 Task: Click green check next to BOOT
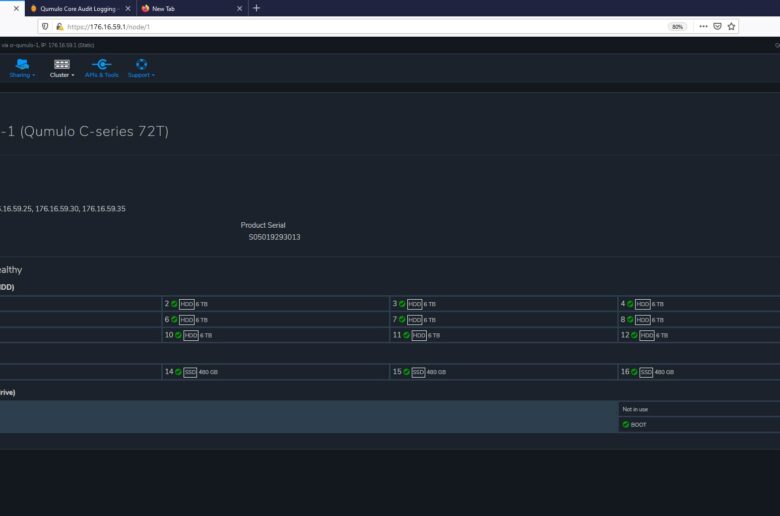(626, 424)
